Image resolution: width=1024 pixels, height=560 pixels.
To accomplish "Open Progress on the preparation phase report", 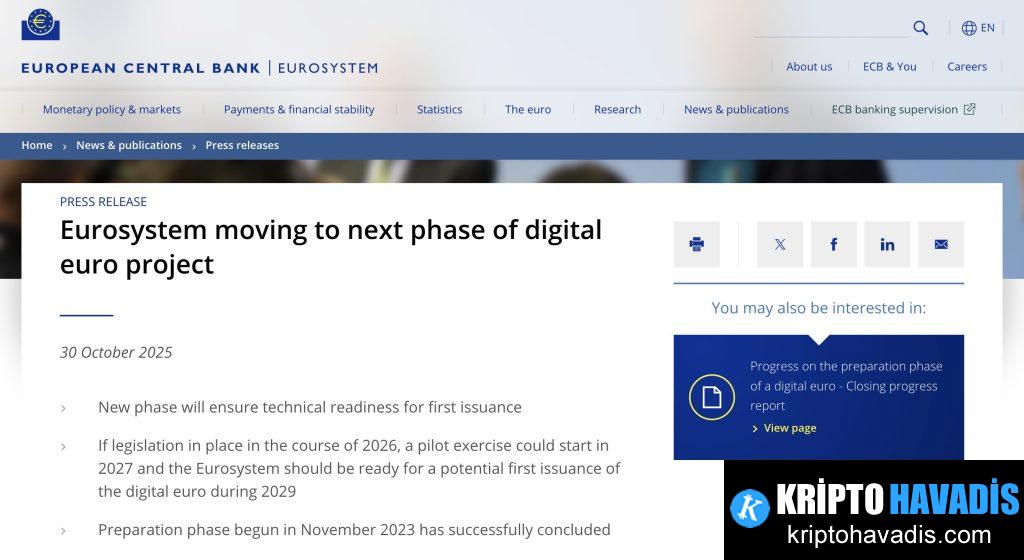I will click(846, 386).
